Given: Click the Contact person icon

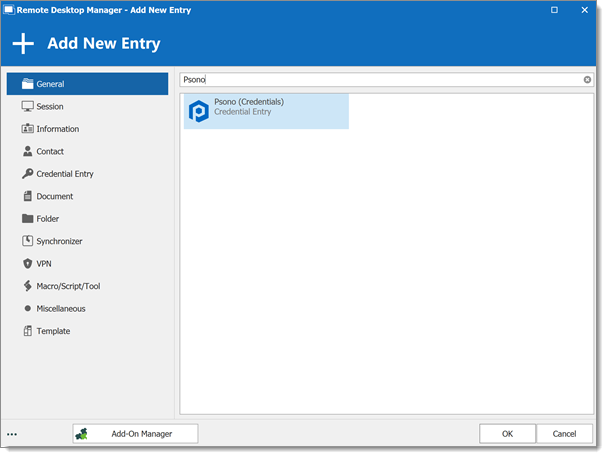Looking at the screenshot, I should click(27, 151).
